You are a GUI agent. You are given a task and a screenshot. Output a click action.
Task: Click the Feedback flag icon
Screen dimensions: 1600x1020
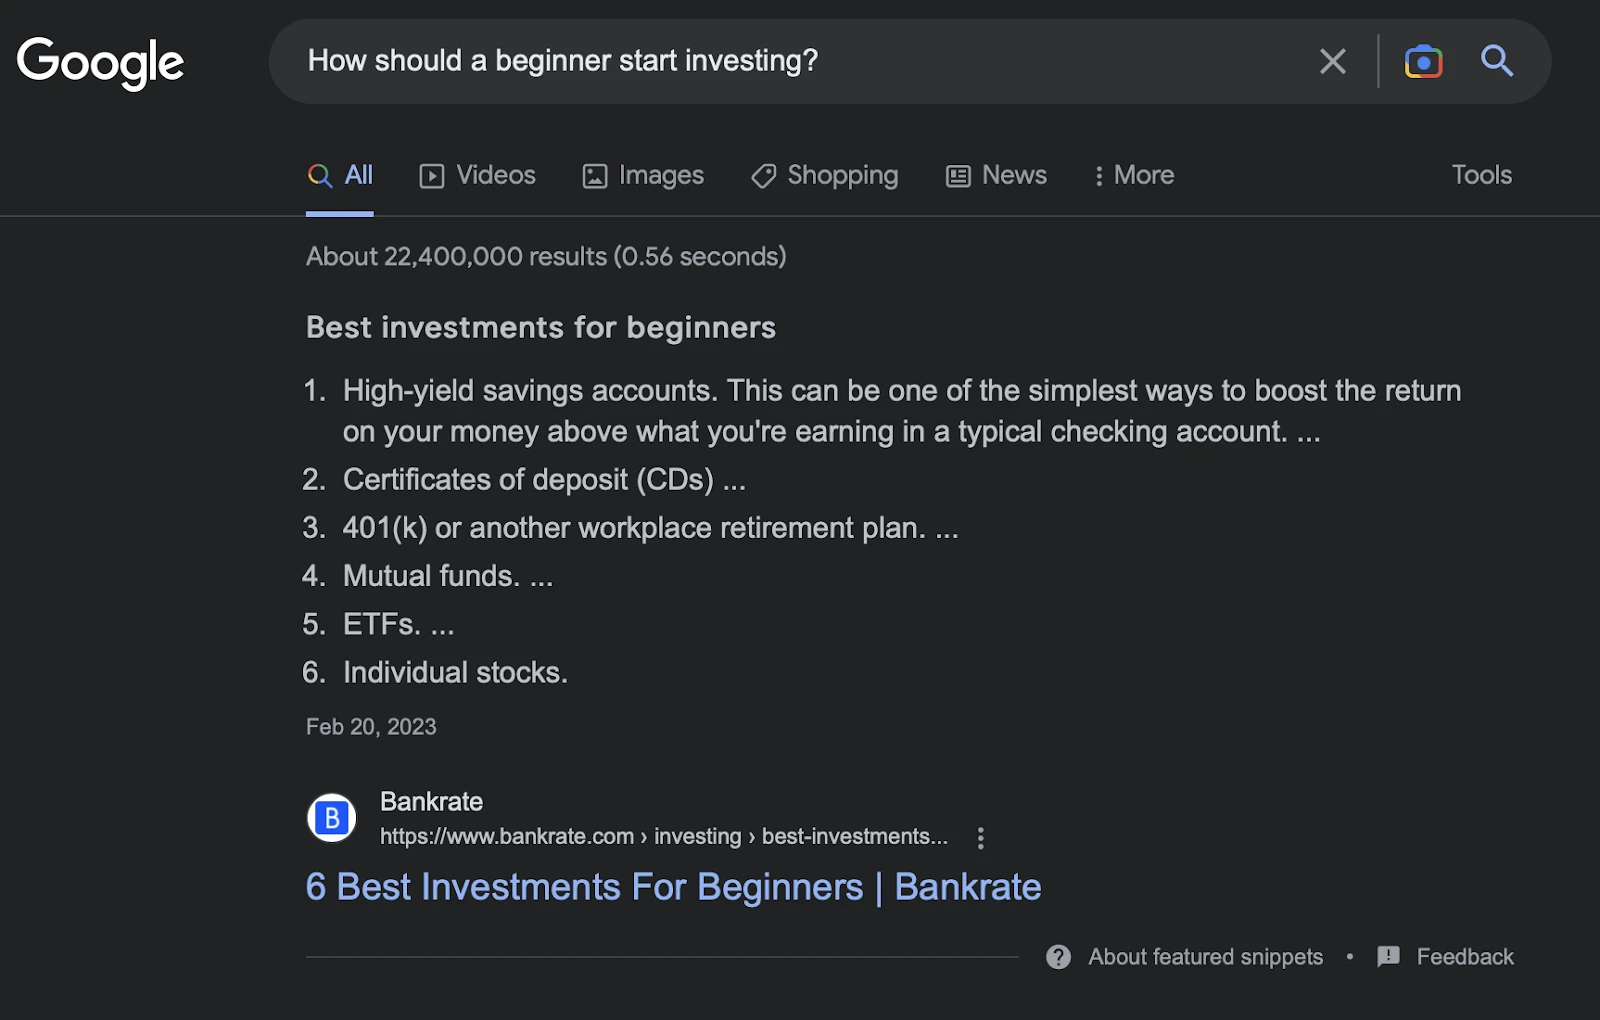coord(1389,957)
